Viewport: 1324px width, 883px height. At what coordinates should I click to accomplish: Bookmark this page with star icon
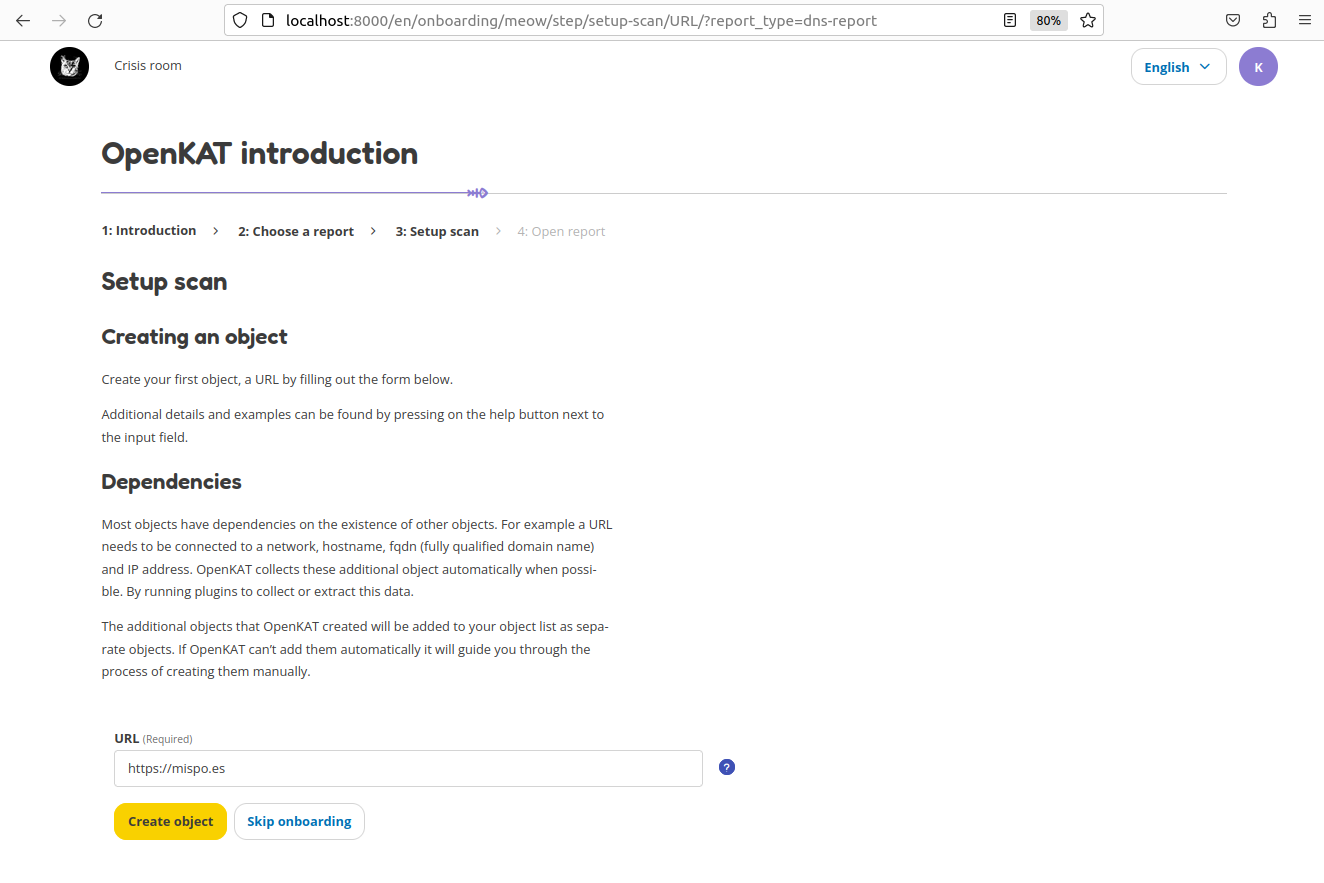(x=1088, y=20)
